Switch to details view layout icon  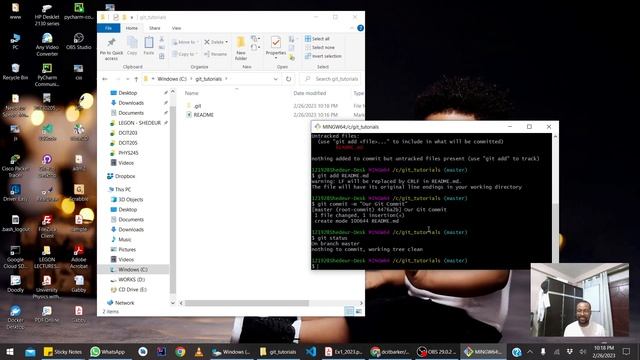[x=349, y=311]
